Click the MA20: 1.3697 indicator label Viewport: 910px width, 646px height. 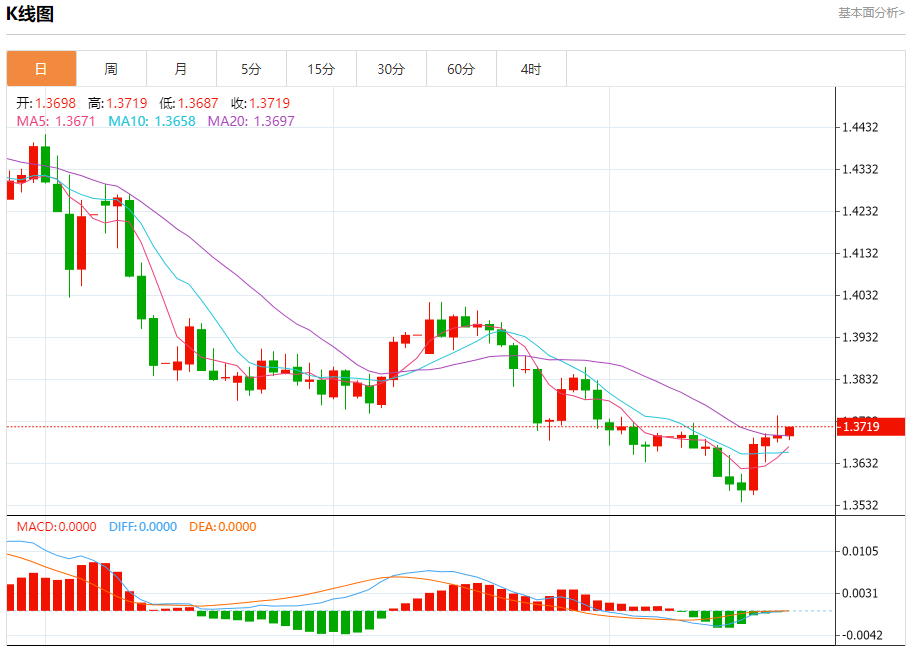(x=251, y=121)
